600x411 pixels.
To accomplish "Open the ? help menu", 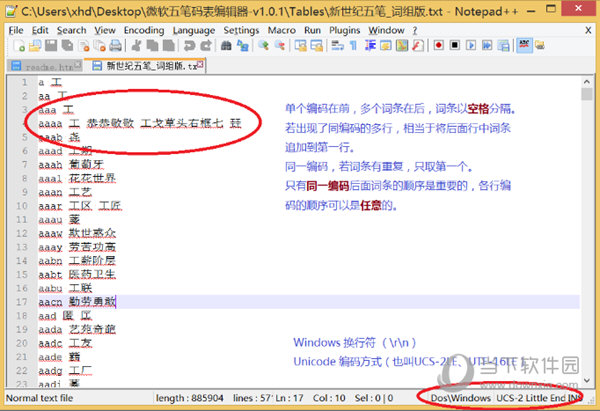I will coord(415,30).
